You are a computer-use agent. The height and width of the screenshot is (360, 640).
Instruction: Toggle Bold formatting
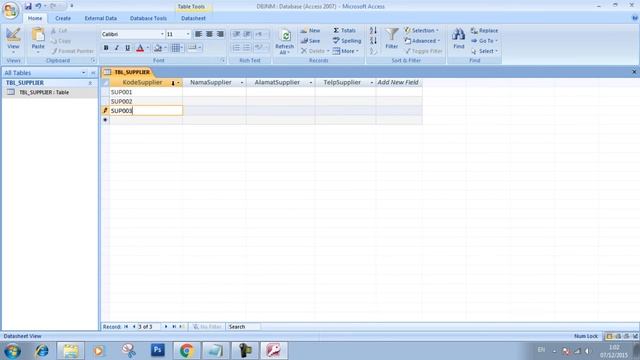pos(106,48)
